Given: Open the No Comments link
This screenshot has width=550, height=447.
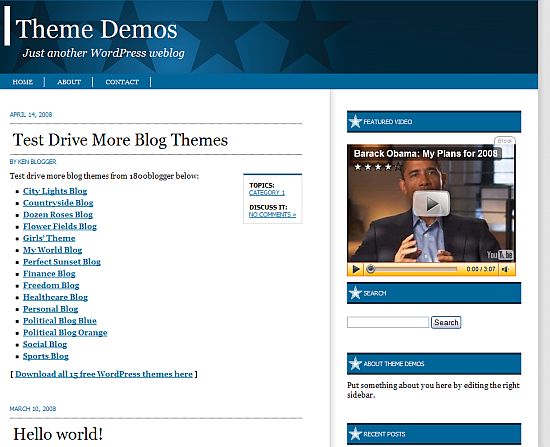Looking at the screenshot, I should (x=273, y=214).
